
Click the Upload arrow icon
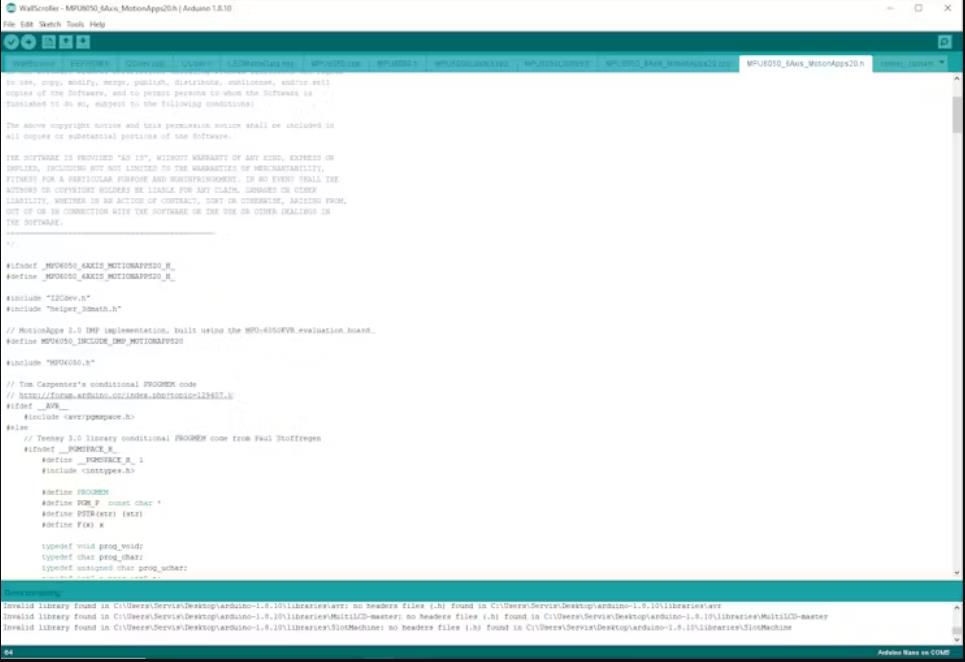pyautogui.click(x=29, y=42)
